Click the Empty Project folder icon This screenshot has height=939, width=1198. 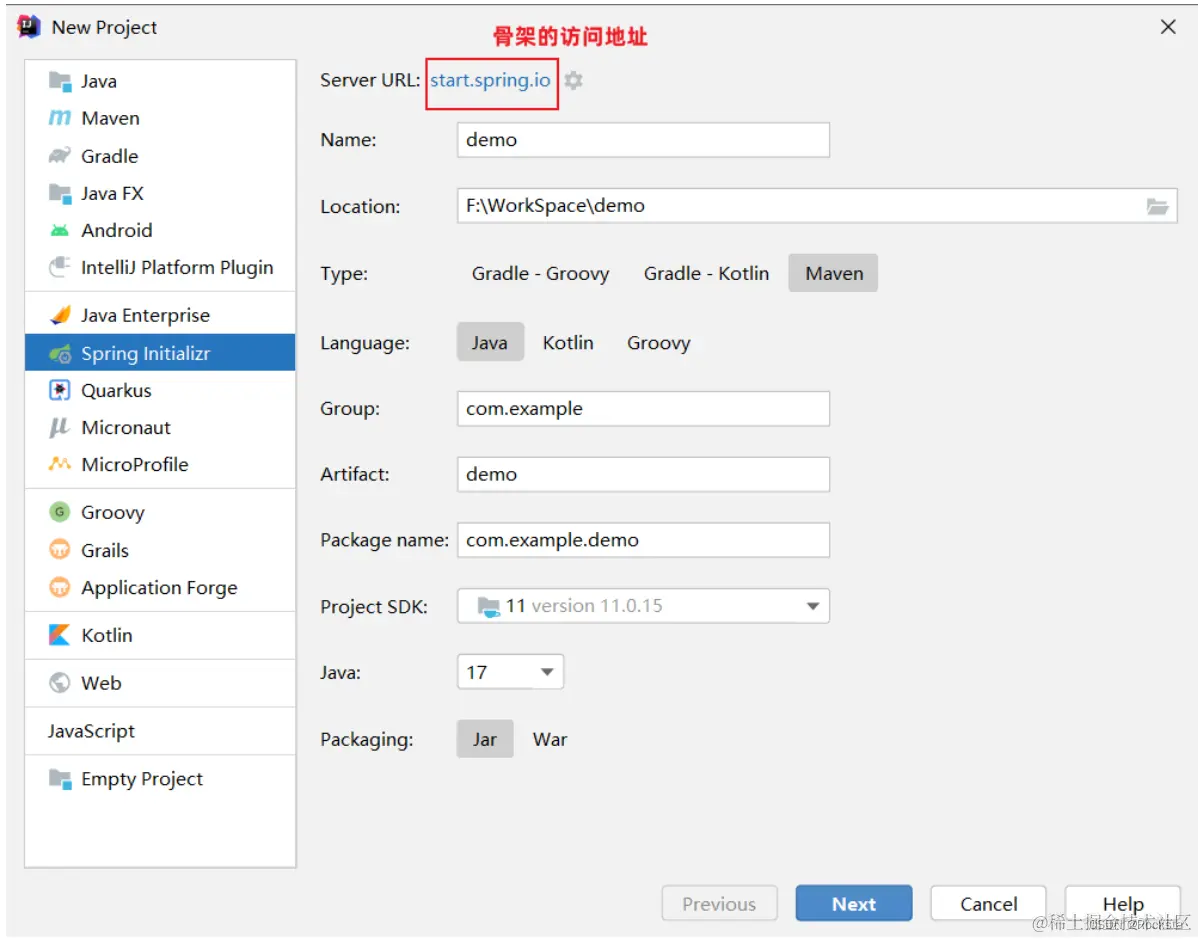(x=60, y=779)
